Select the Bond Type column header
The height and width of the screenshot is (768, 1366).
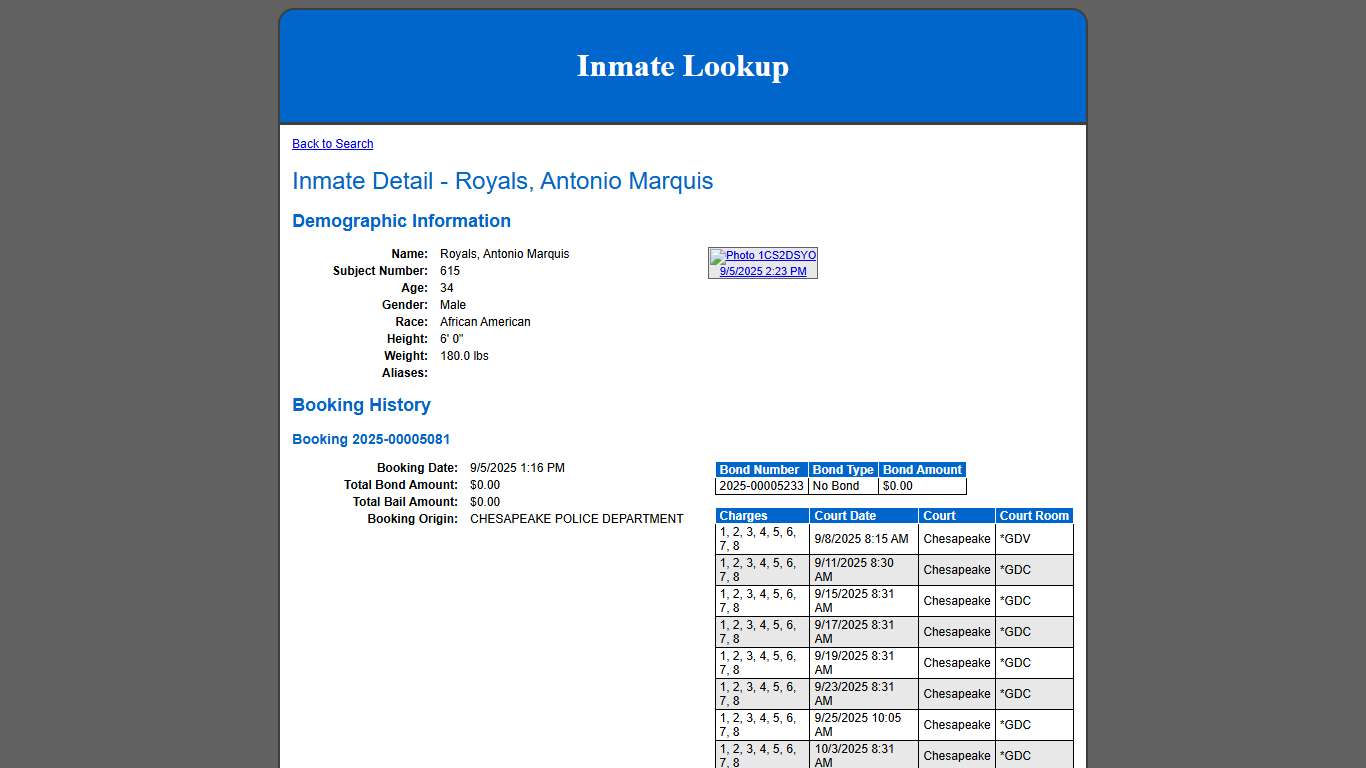(843, 469)
